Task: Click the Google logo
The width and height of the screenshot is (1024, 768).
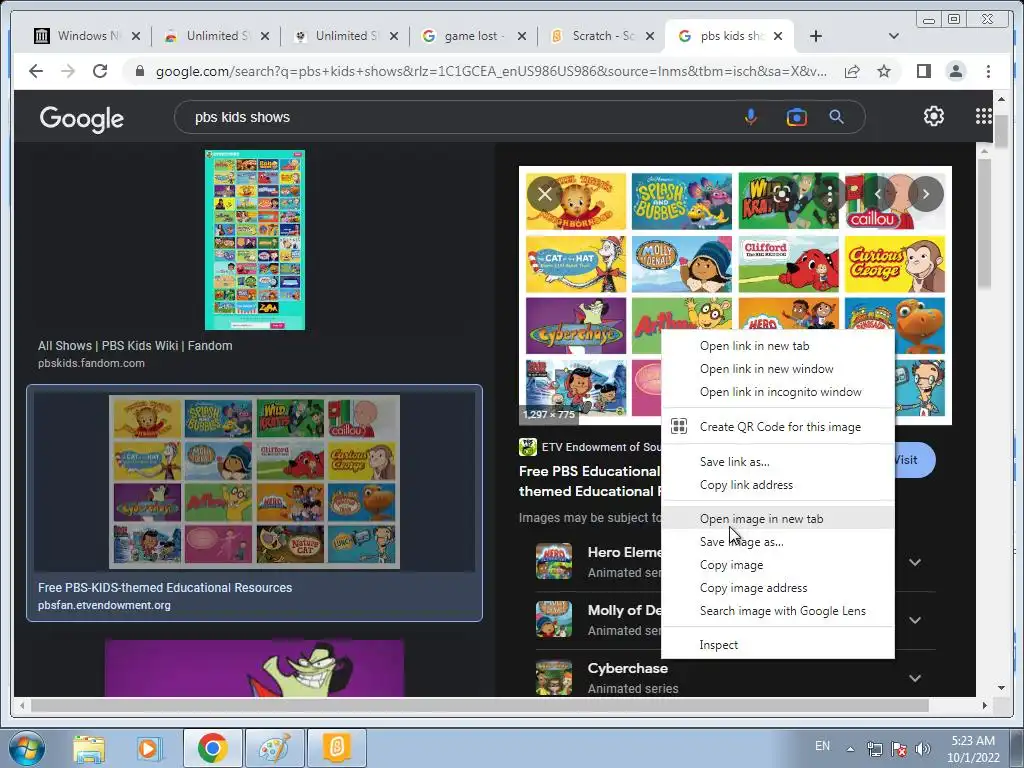Action: (82, 119)
